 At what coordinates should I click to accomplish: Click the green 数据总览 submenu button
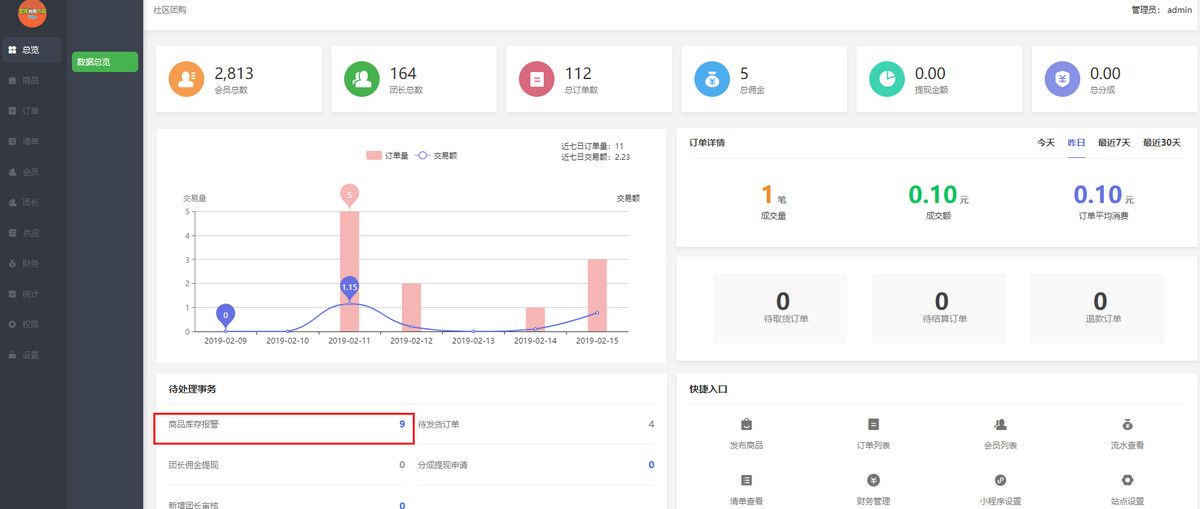[104, 62]
